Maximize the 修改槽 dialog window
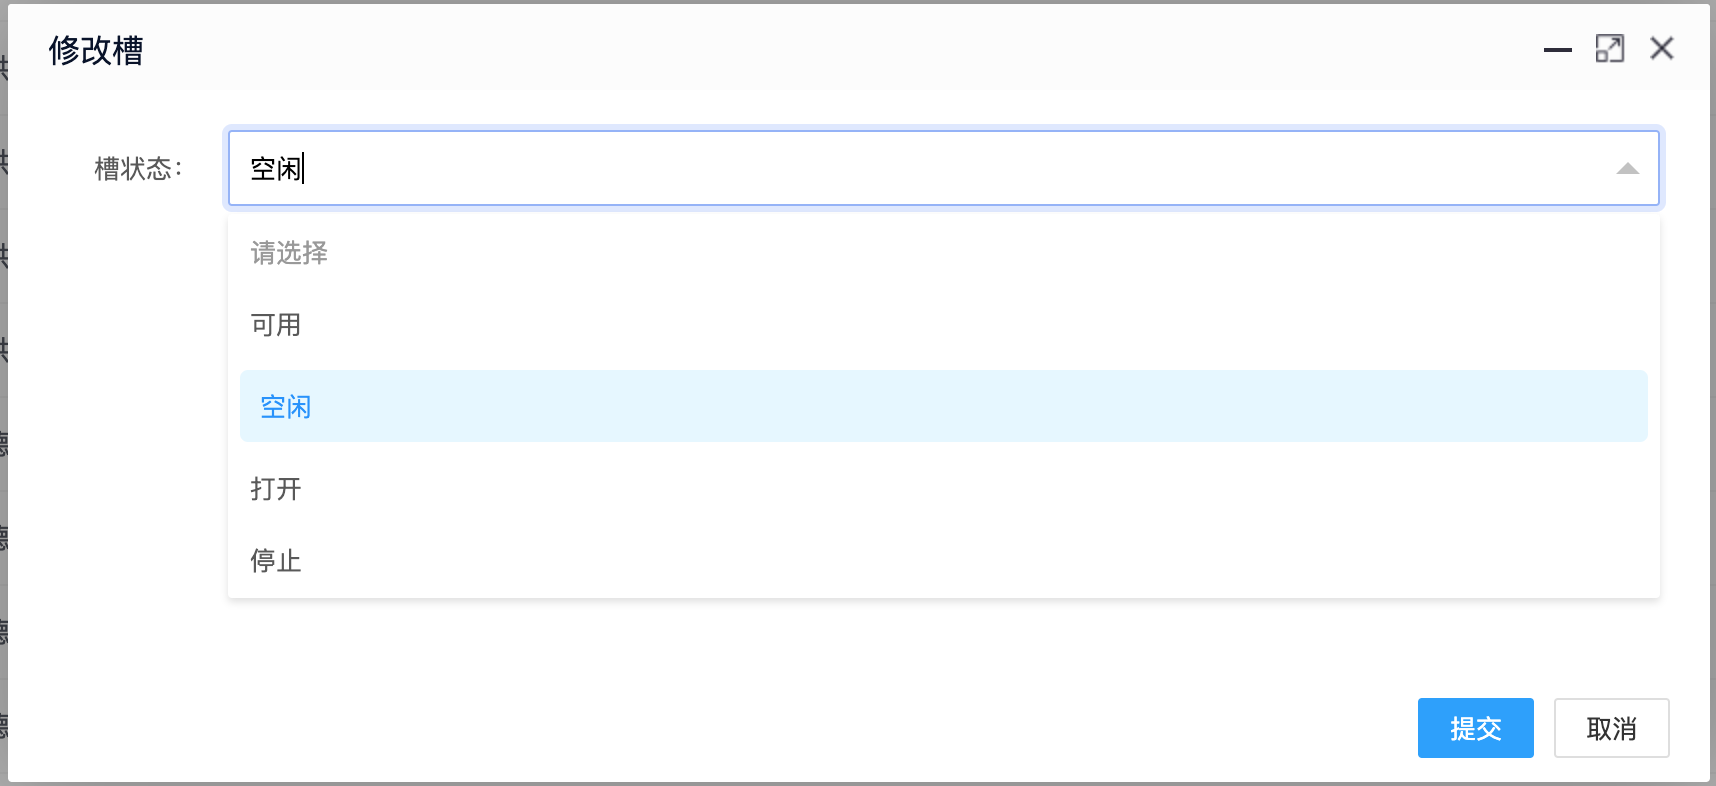 coord(1610,48)
